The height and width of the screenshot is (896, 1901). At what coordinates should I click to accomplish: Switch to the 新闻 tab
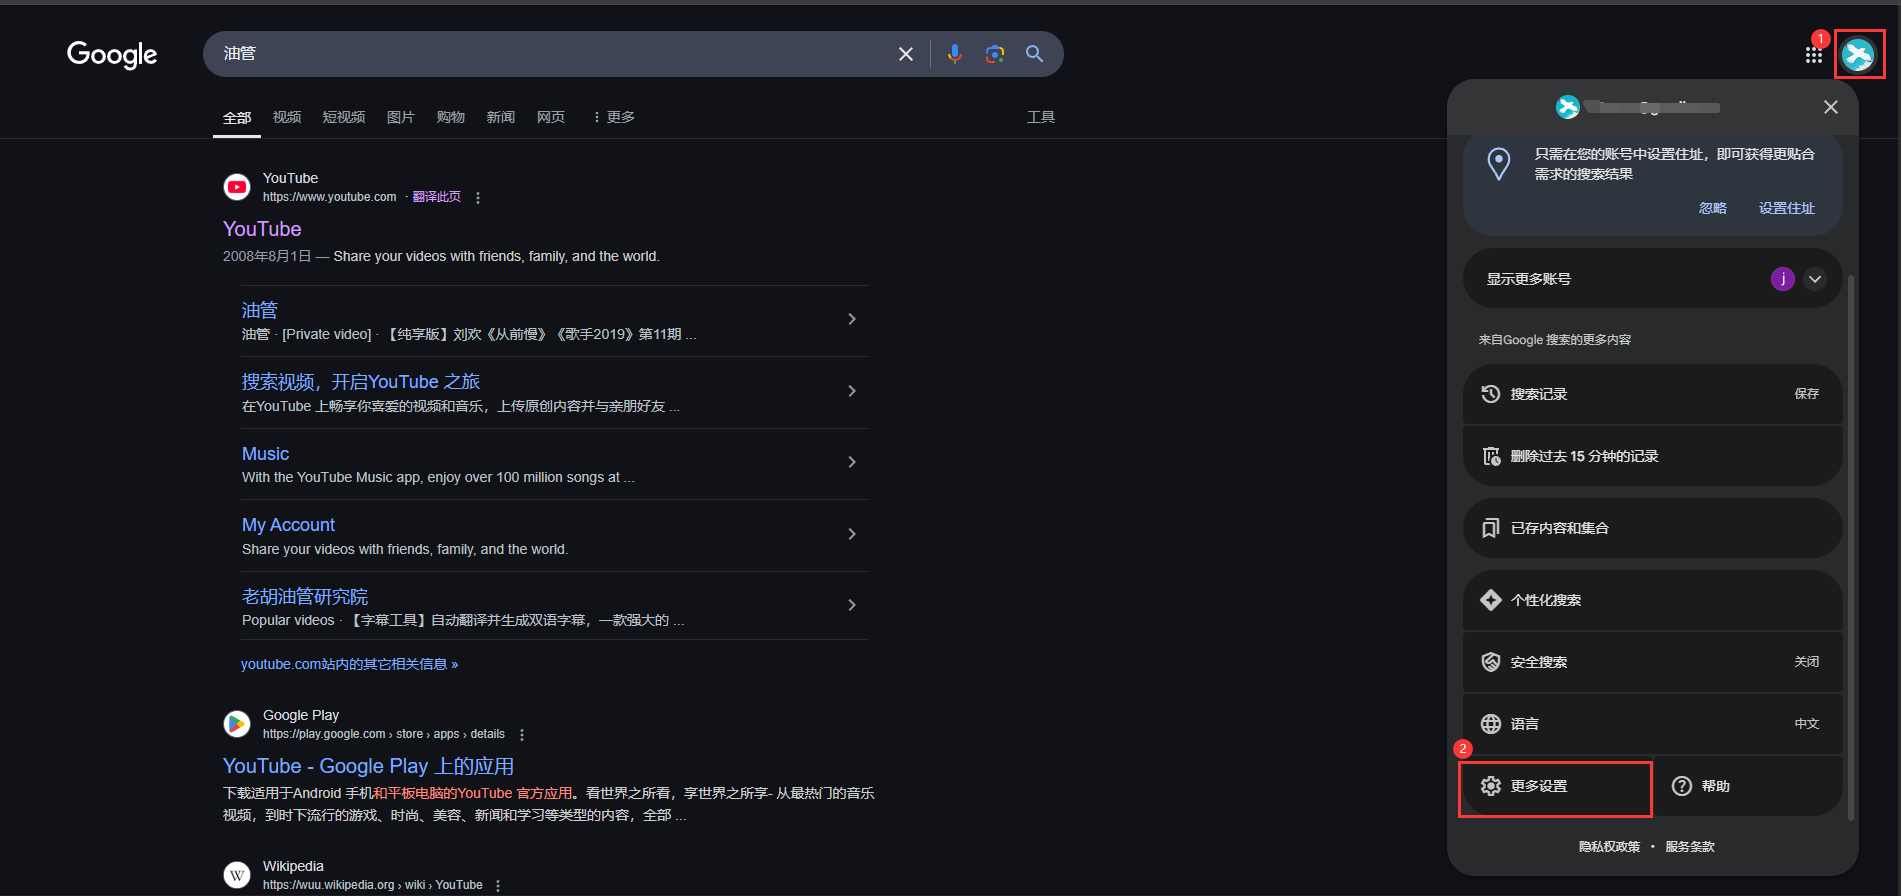click(x=501, y=117)
